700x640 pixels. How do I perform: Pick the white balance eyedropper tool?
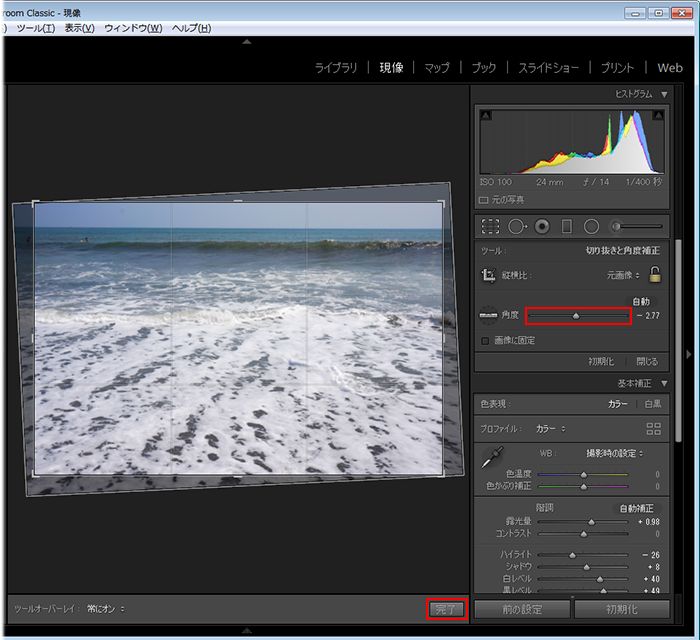[492, 457]
